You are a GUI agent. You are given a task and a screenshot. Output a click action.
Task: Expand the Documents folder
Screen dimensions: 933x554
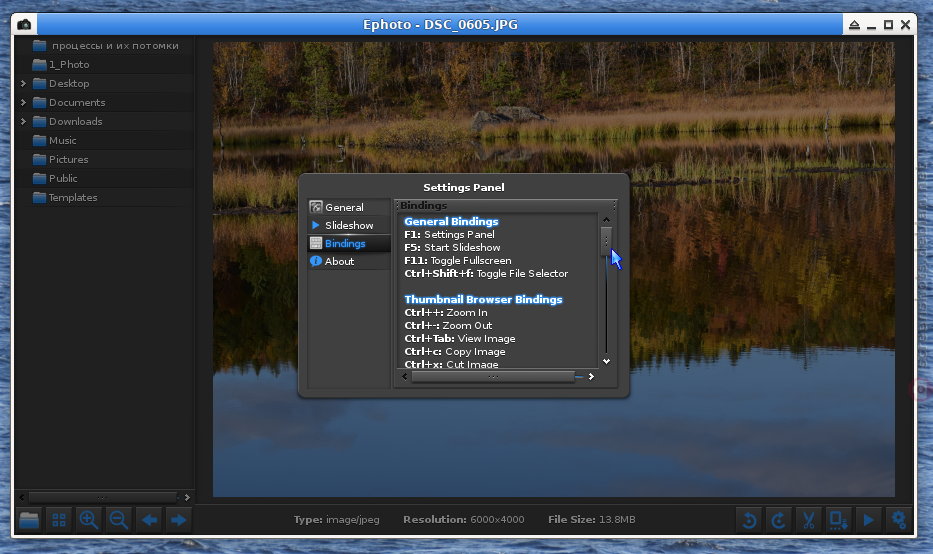pyautogui.click(x=23, y=102)
